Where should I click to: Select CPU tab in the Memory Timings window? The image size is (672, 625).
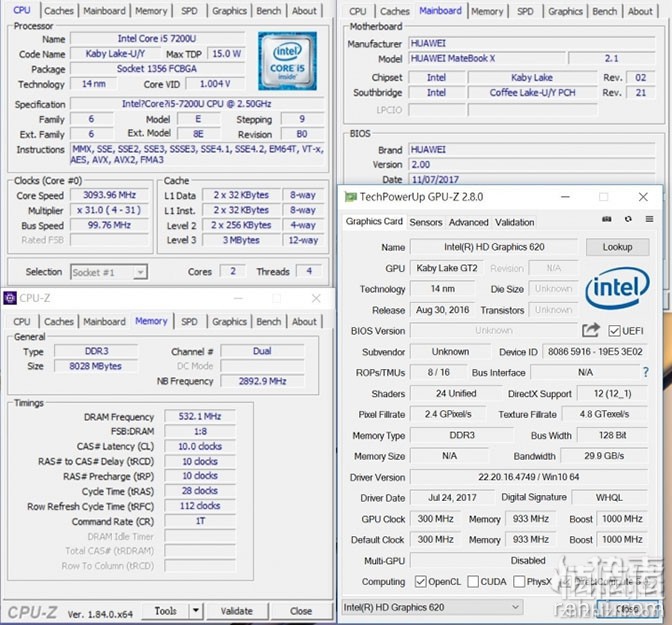pyautogui.click(x=21, y=322)
